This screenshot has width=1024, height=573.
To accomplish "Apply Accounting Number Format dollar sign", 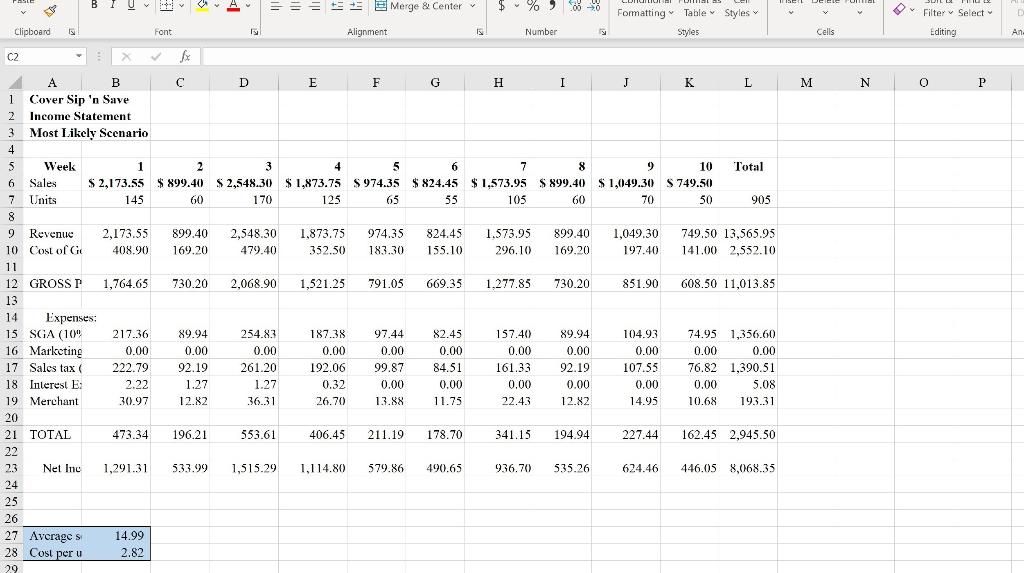I will tap(502, 6).
